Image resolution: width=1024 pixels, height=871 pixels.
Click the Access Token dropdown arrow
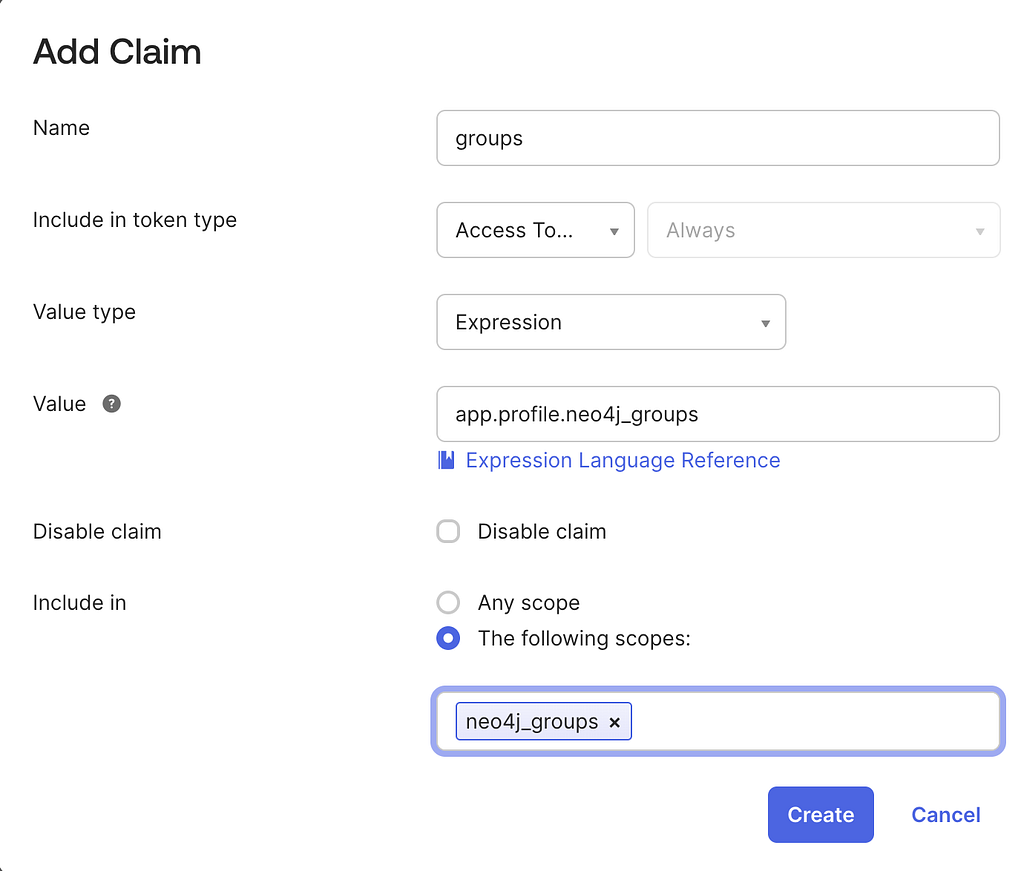tap(614, 231)
